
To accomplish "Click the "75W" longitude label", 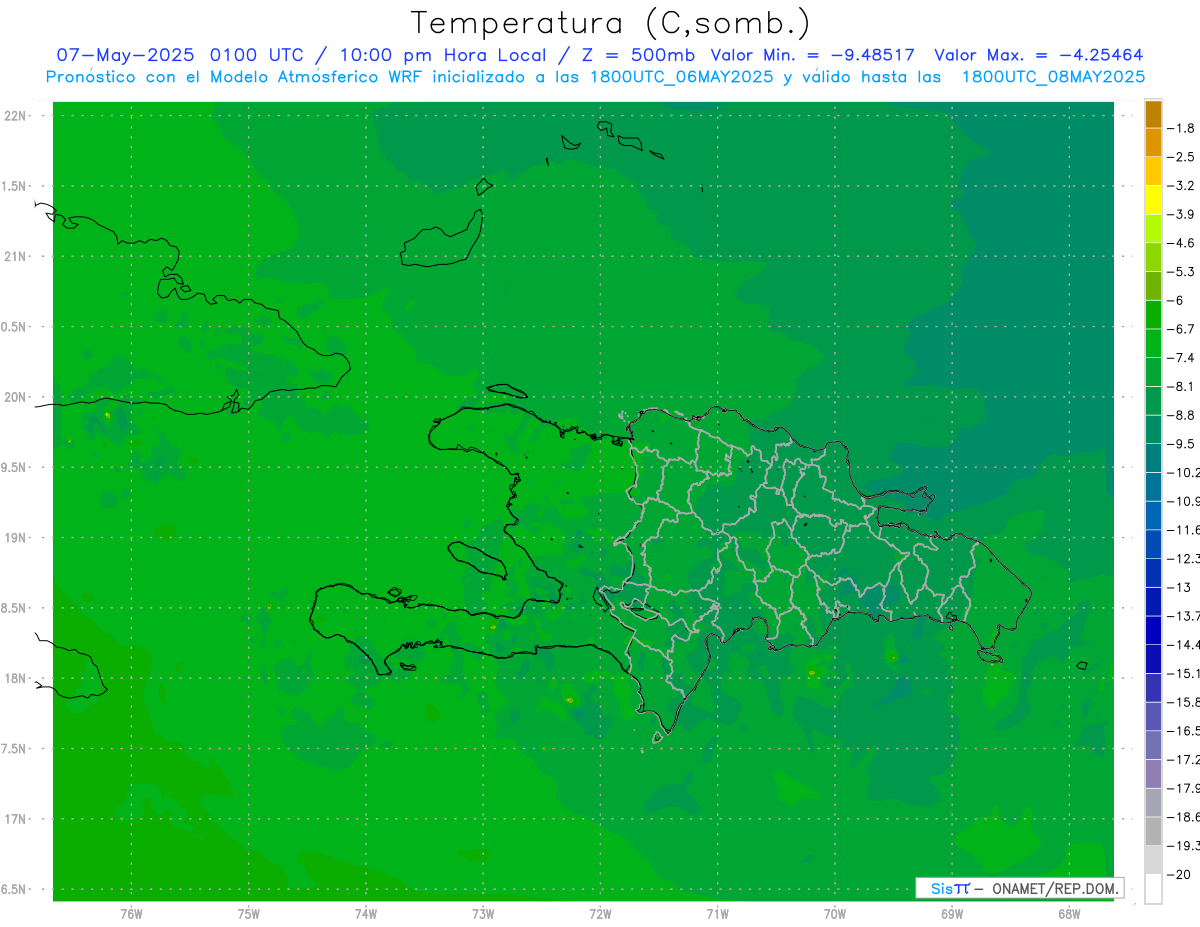I will pos(249,913).
